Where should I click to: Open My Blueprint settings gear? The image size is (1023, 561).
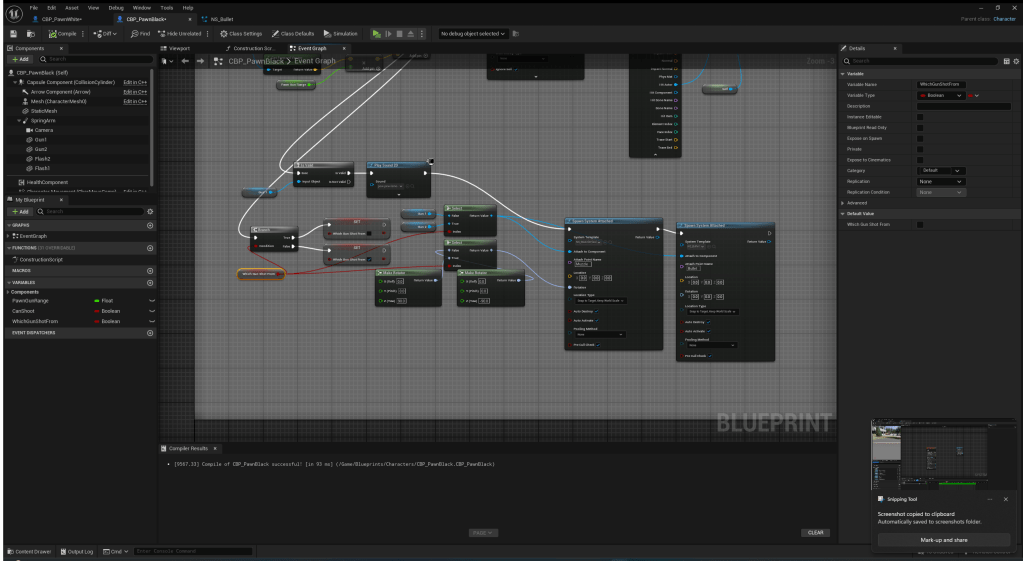pos(150,212)
